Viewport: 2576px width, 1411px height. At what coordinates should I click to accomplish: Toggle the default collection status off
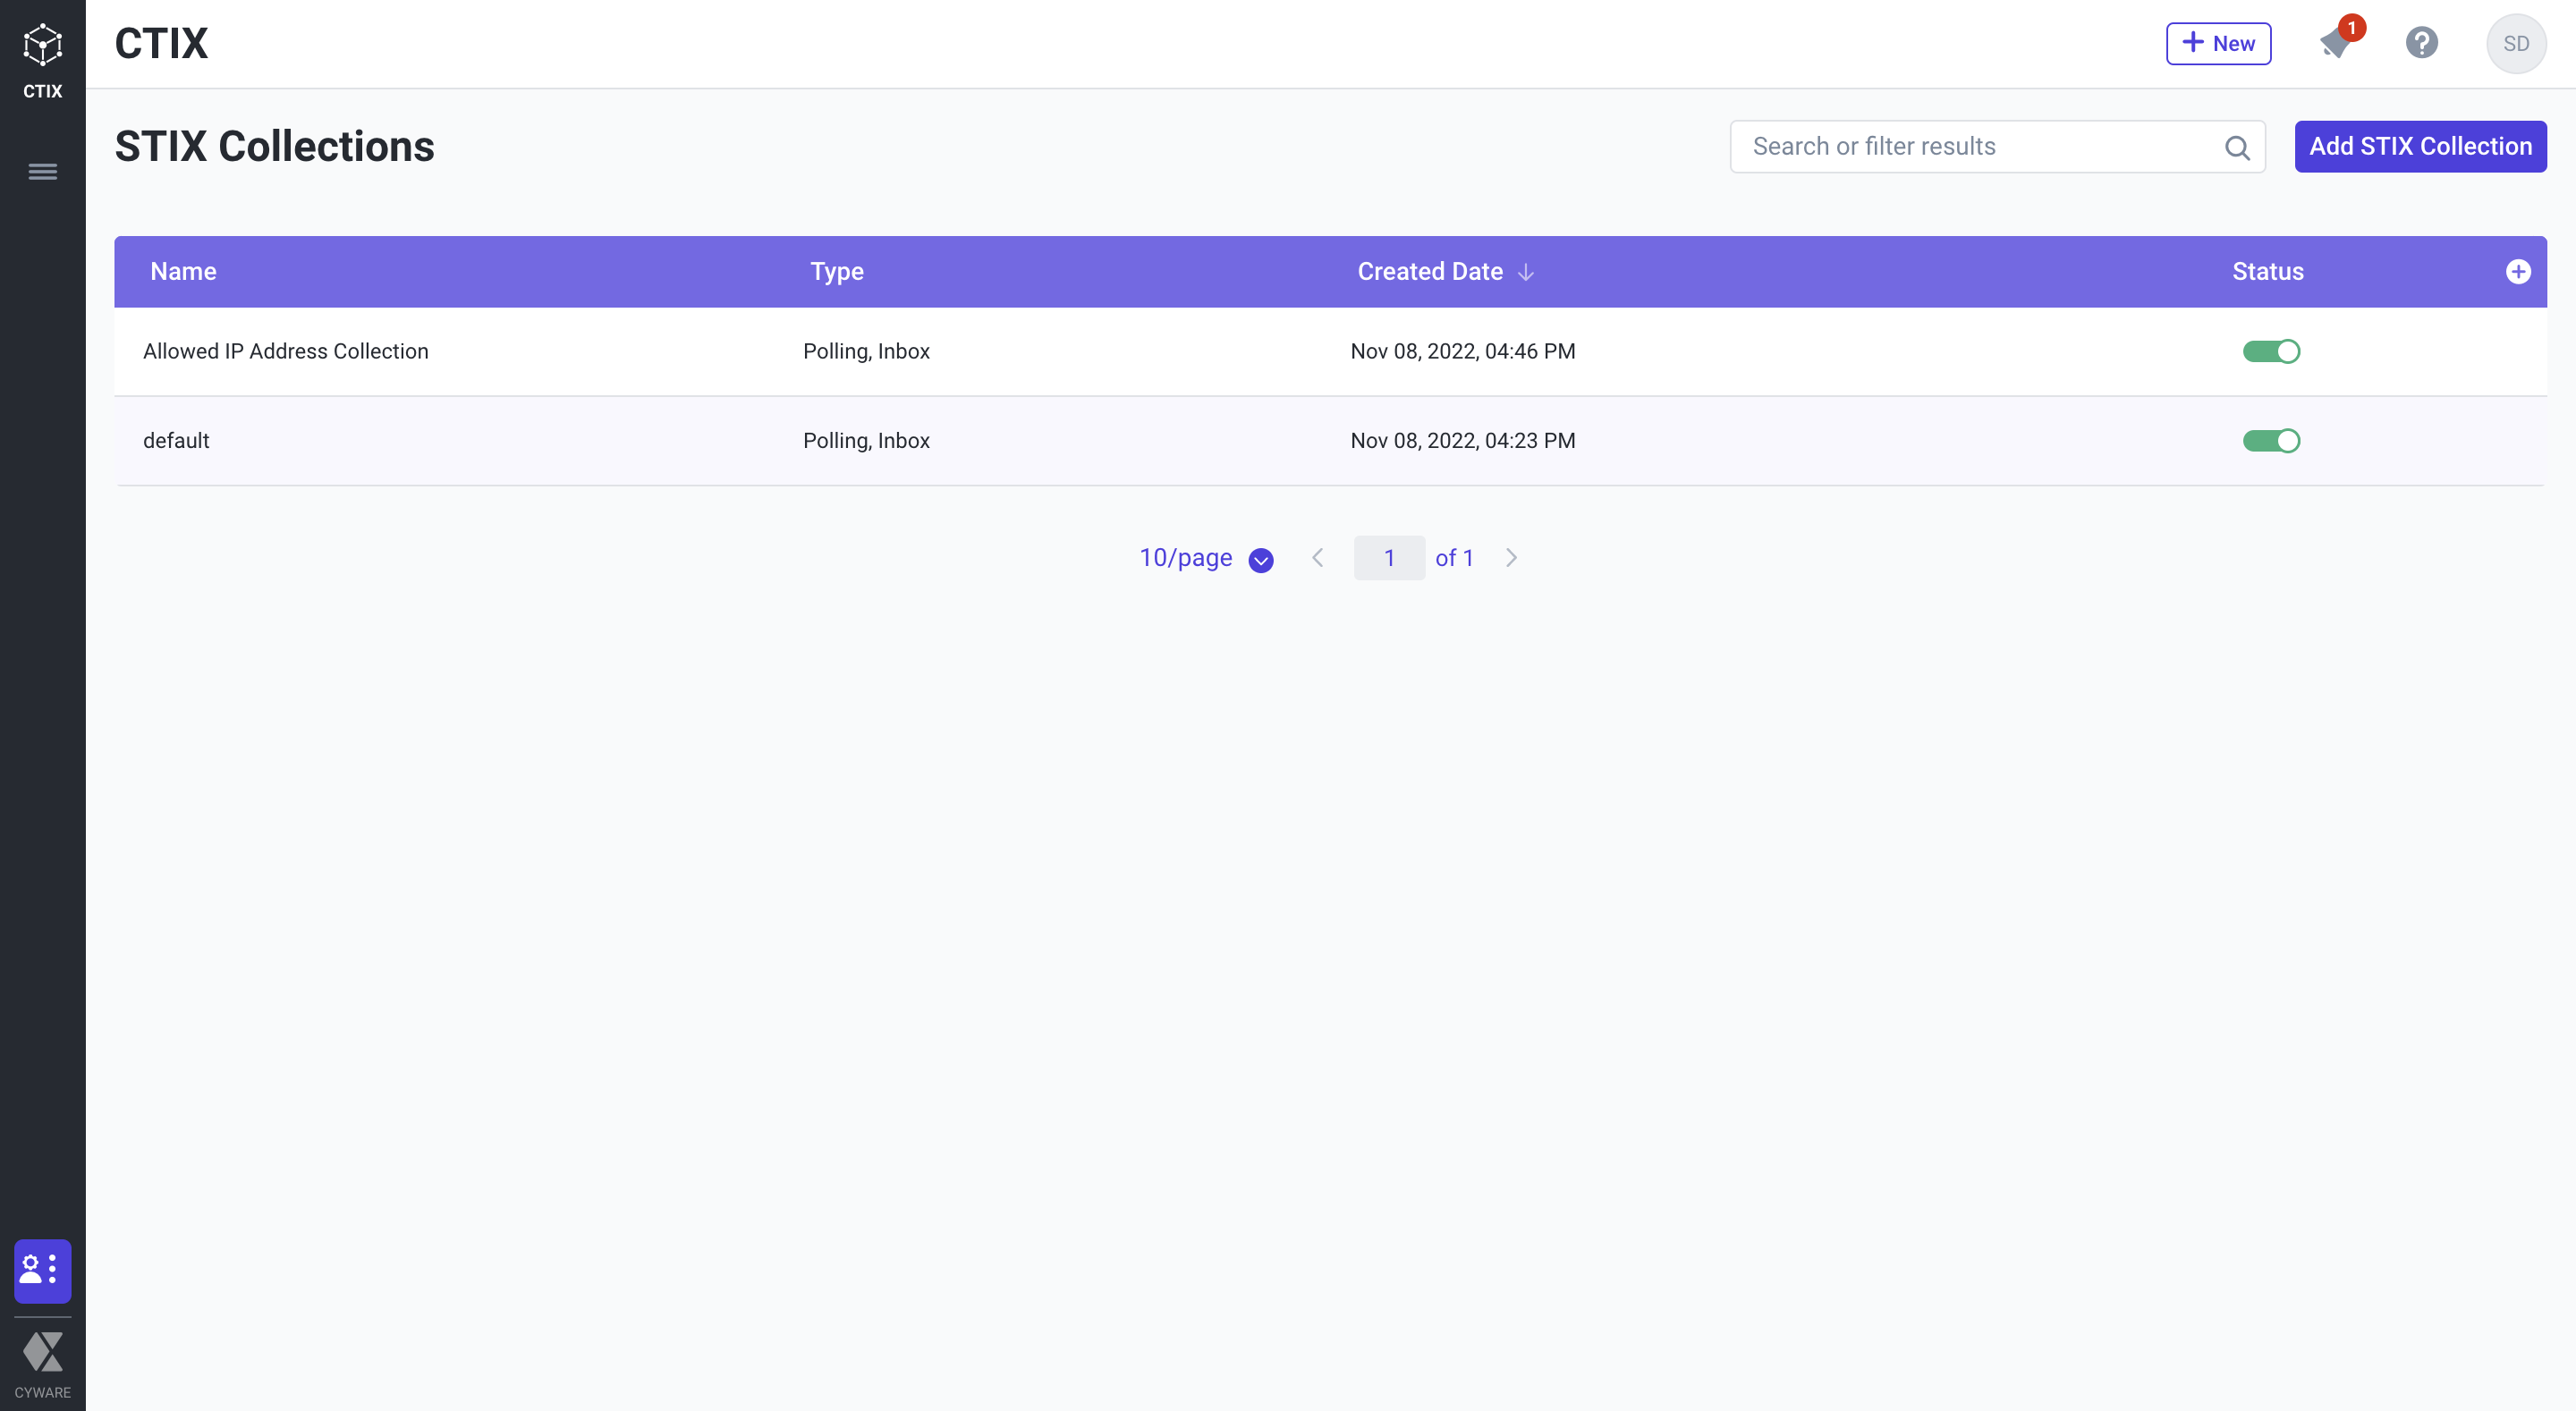point(2271,441)
